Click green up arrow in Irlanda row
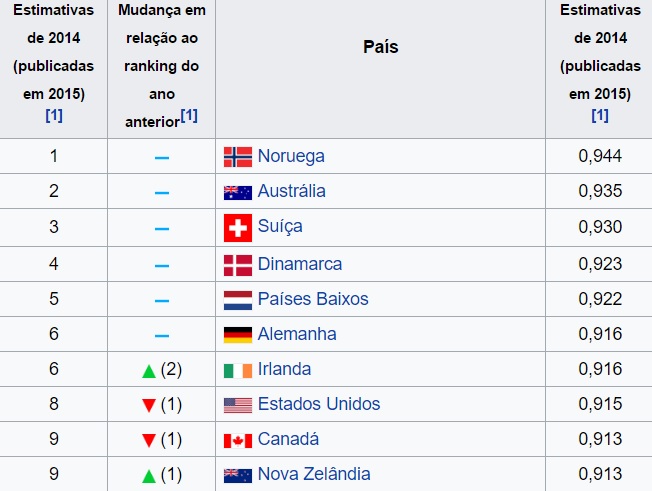Image resolution: width=652 pixels, height=491 pixels. click(x=148, y=371)
